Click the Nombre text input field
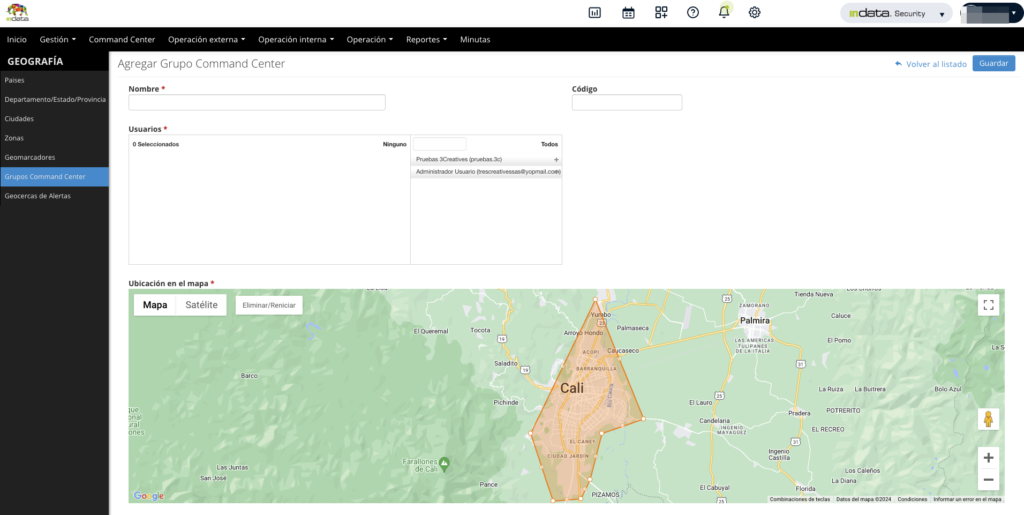Viewport: 1024px width, 515px height. pos(257,103)
